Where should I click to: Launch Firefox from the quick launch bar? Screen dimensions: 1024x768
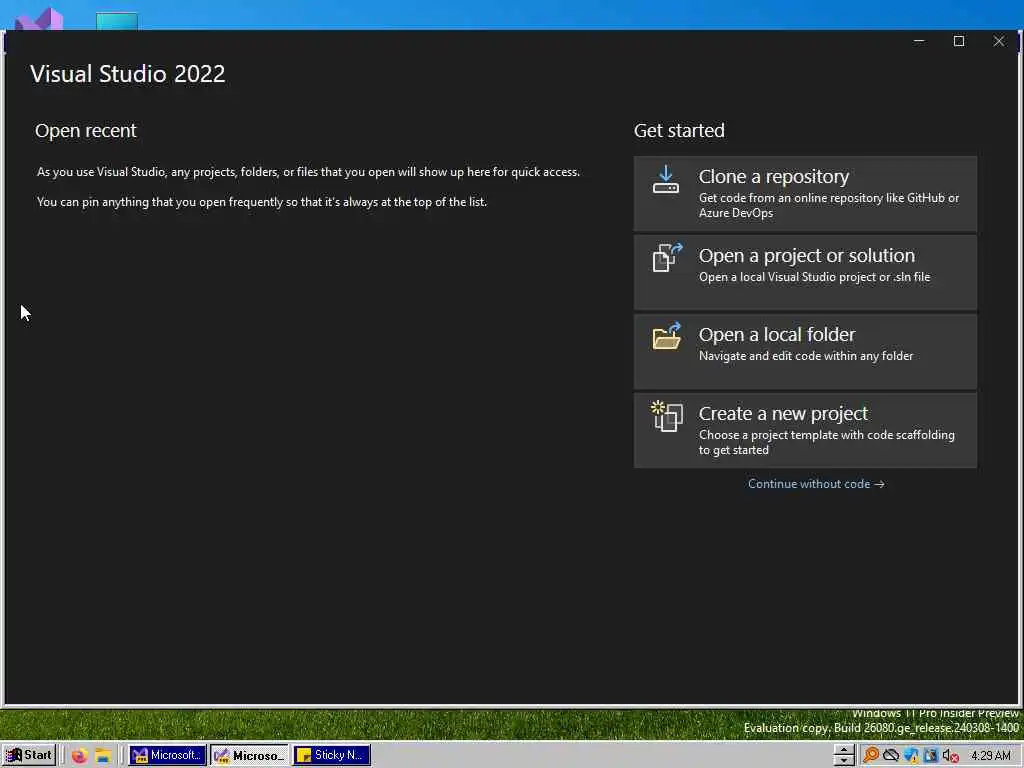tap(80, 756)
